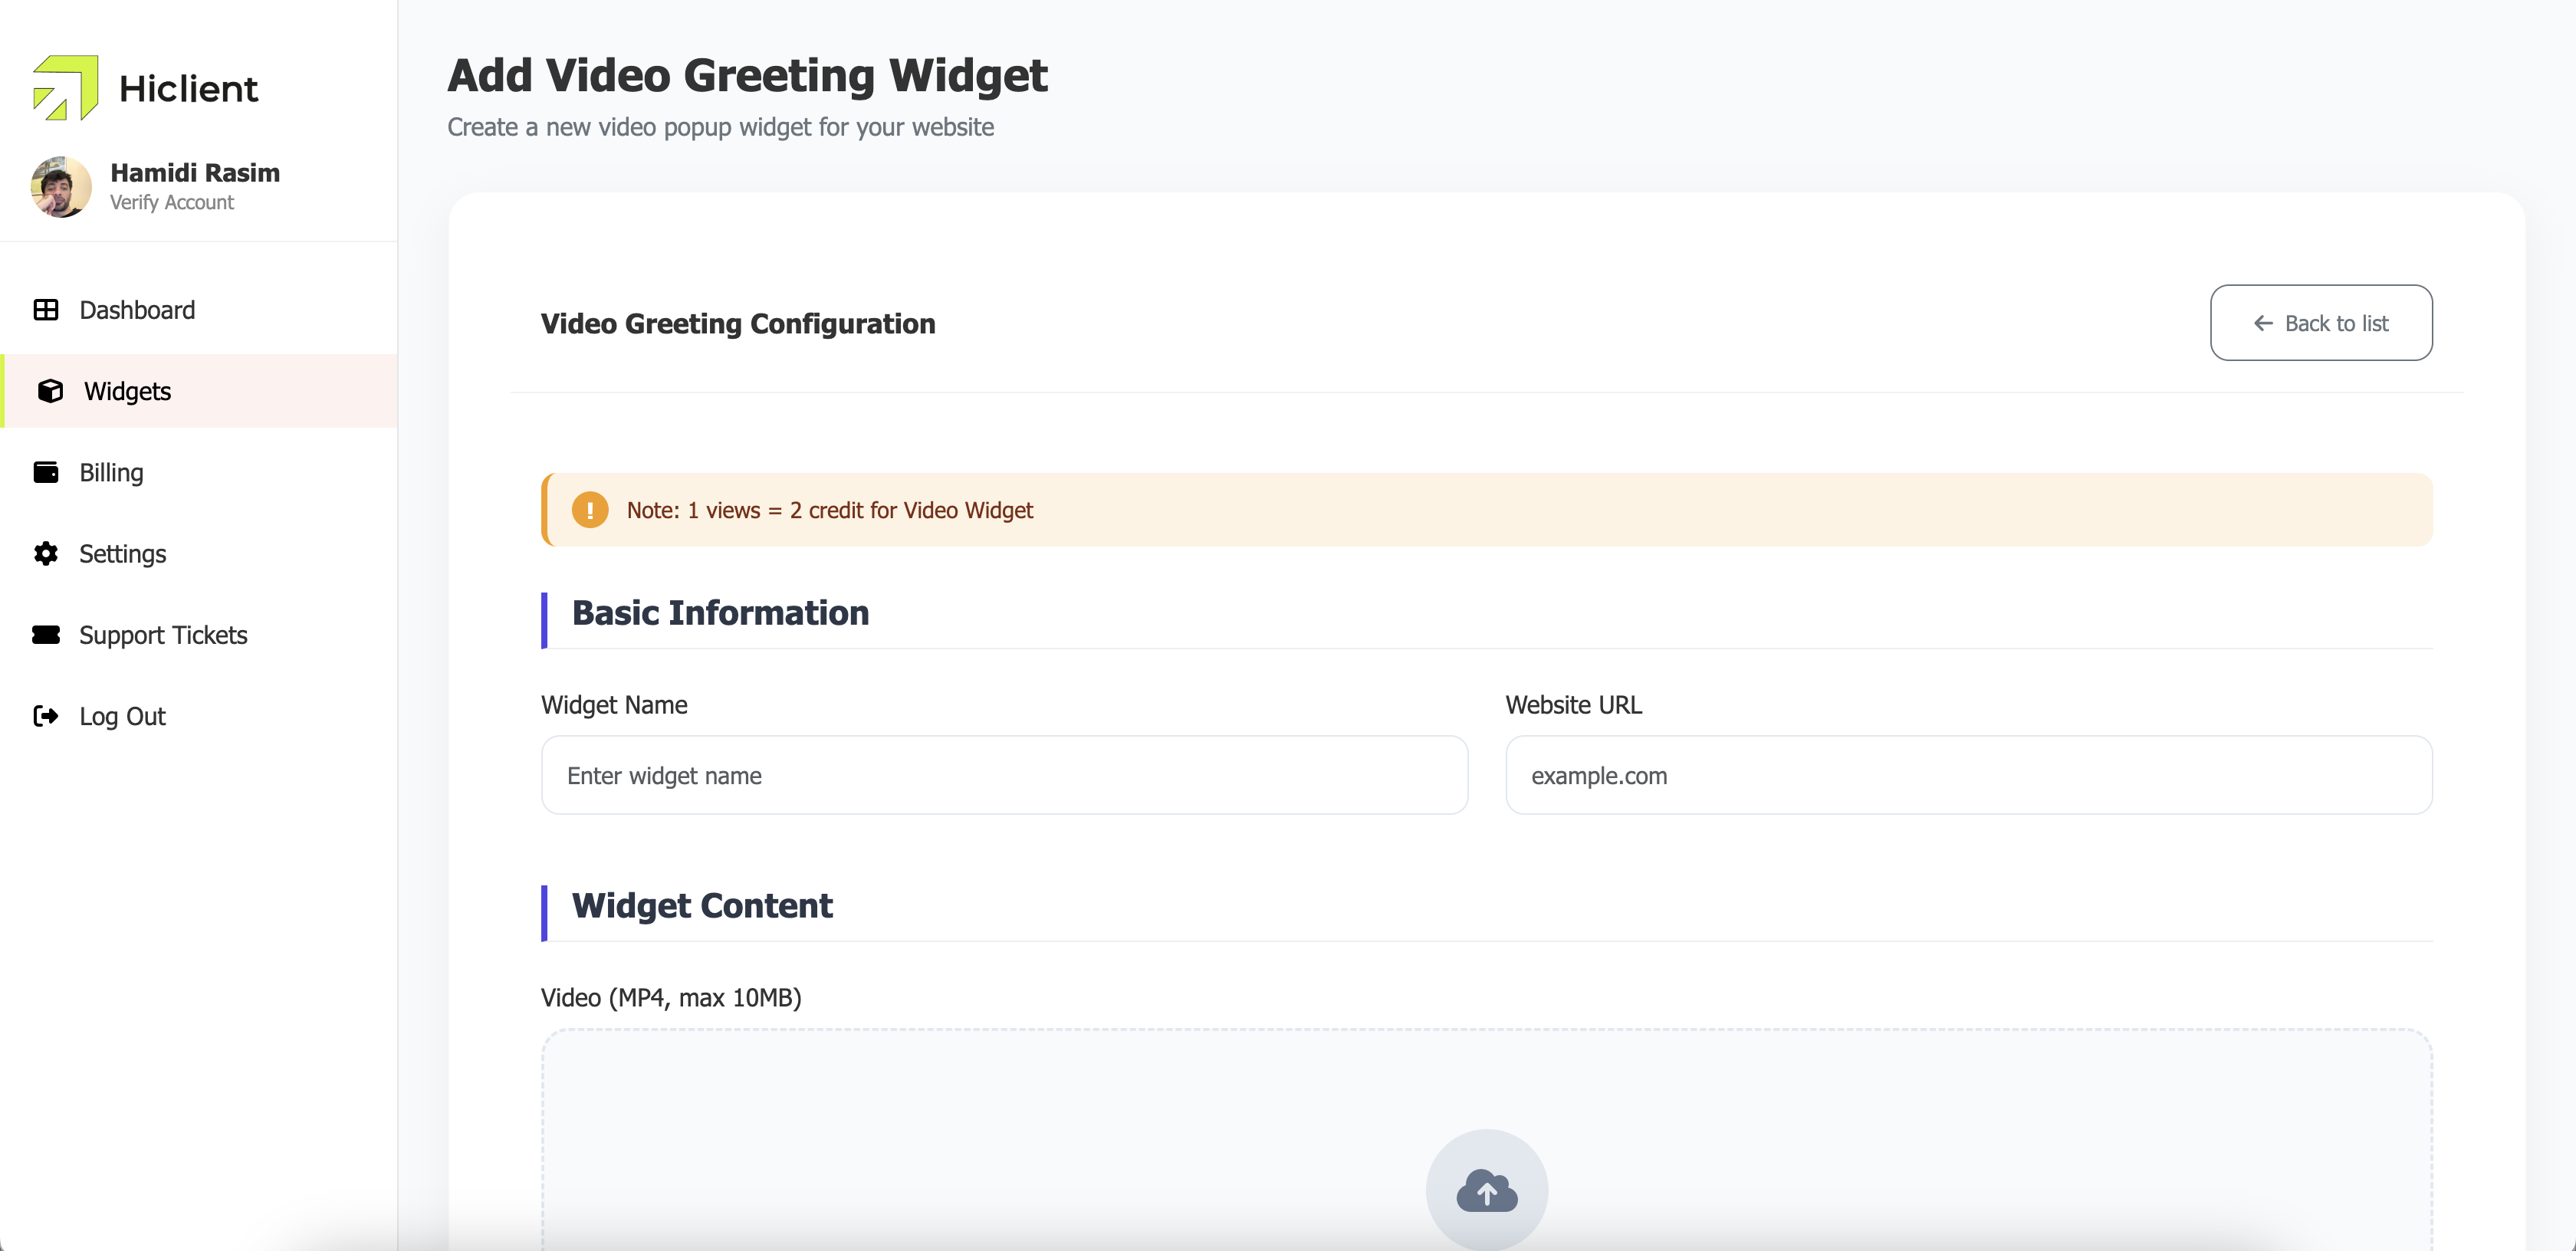Click the Support Tickets ticket icon

point(46,635)
